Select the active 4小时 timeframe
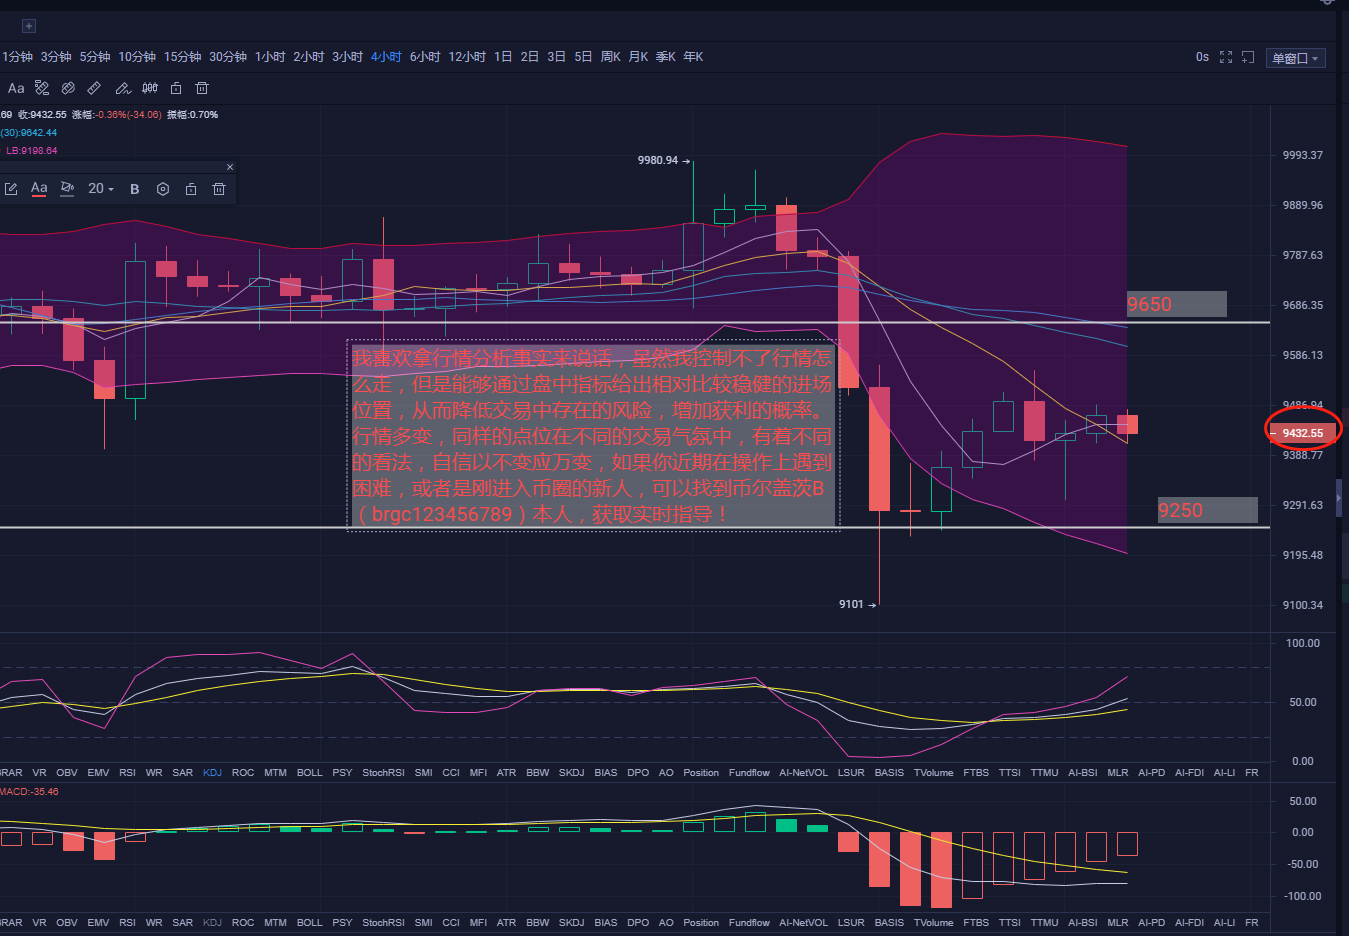Viewport: 1349px width, 936px height. tap(386, 57)
